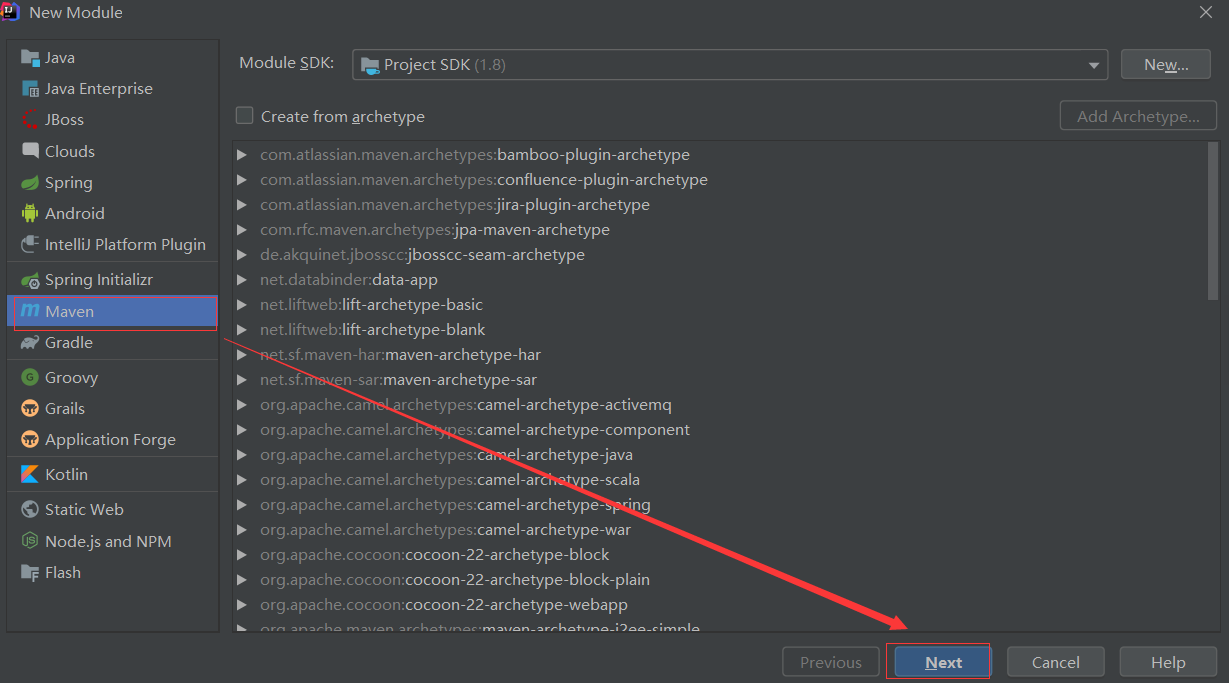The image size is (1229, 683).
Task: Select cocoon-22-archetype-block-plain row
Action: pos(720,580)
